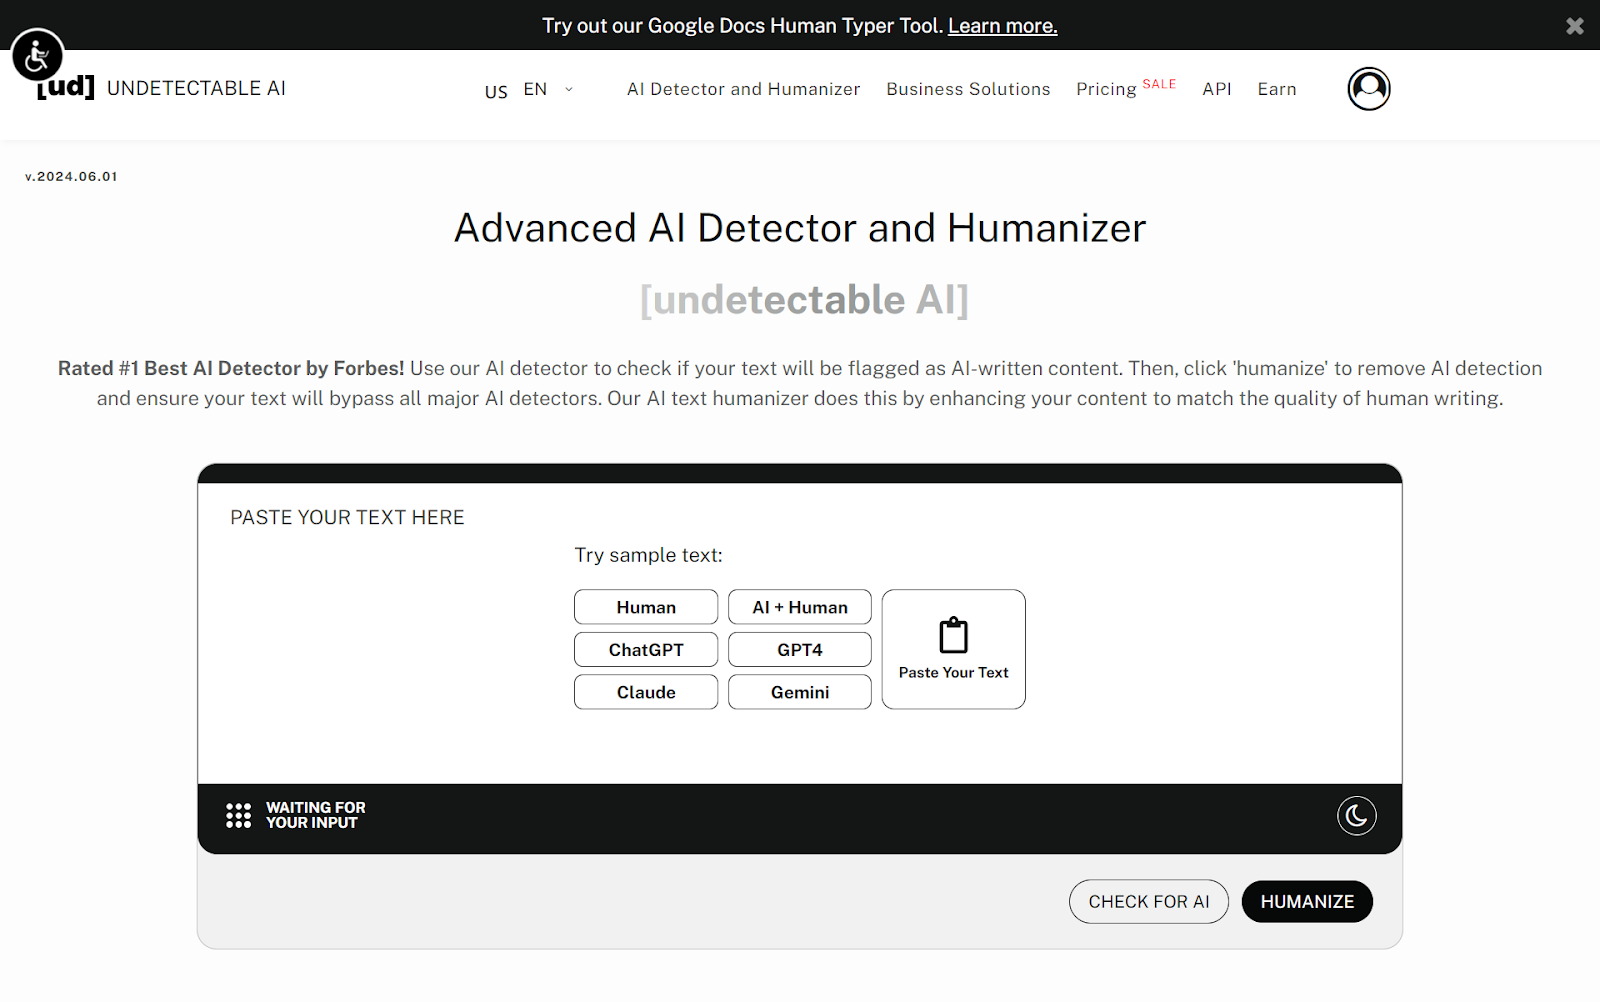Load the Gemini sample text
Viewport: 1600px width, 1002px height.
pos(800,692)
